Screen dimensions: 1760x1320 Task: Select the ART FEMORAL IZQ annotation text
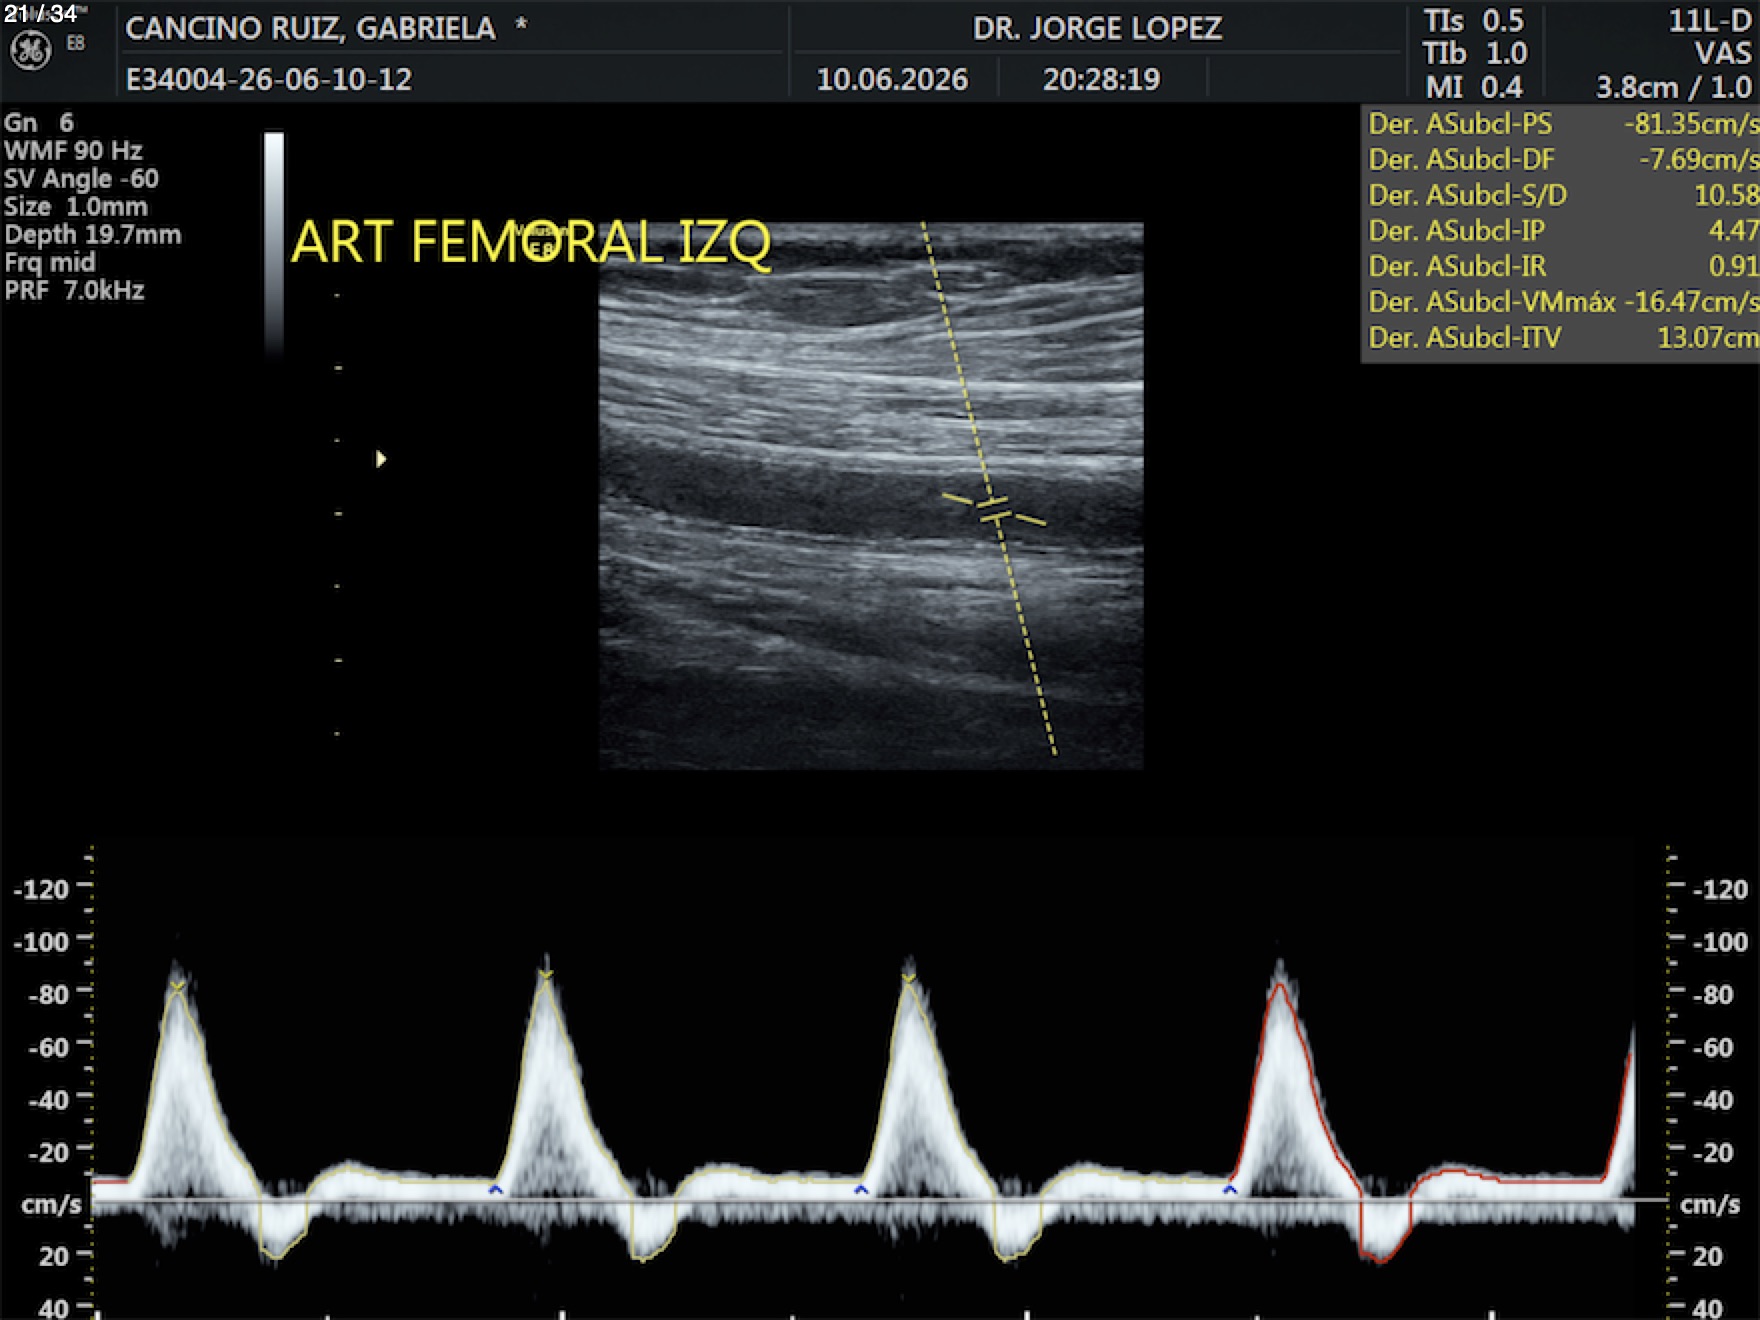click(531, 242)
